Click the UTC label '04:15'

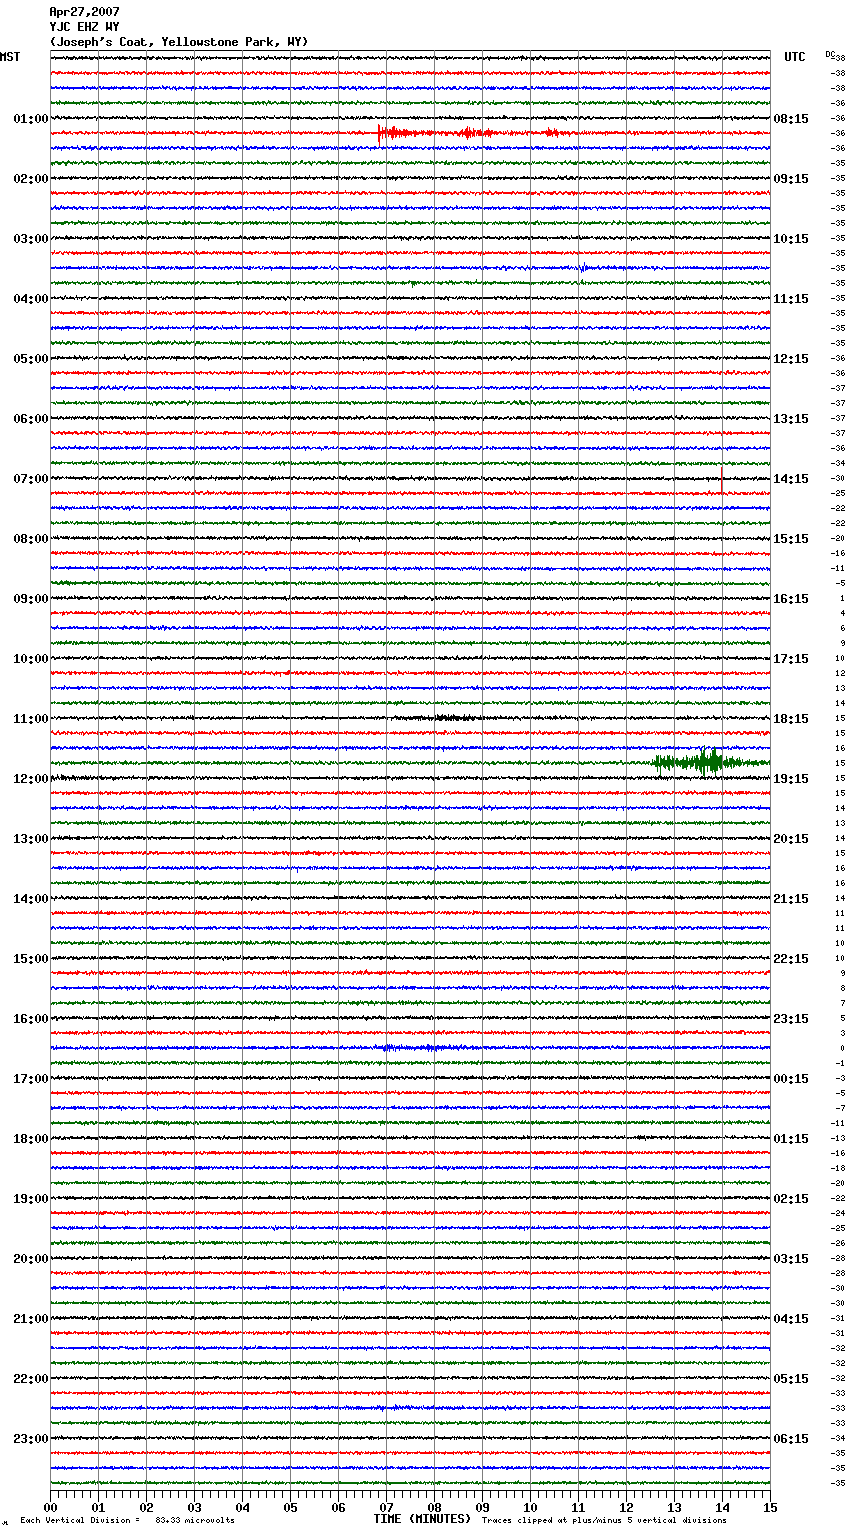(x=791, y=1319)
